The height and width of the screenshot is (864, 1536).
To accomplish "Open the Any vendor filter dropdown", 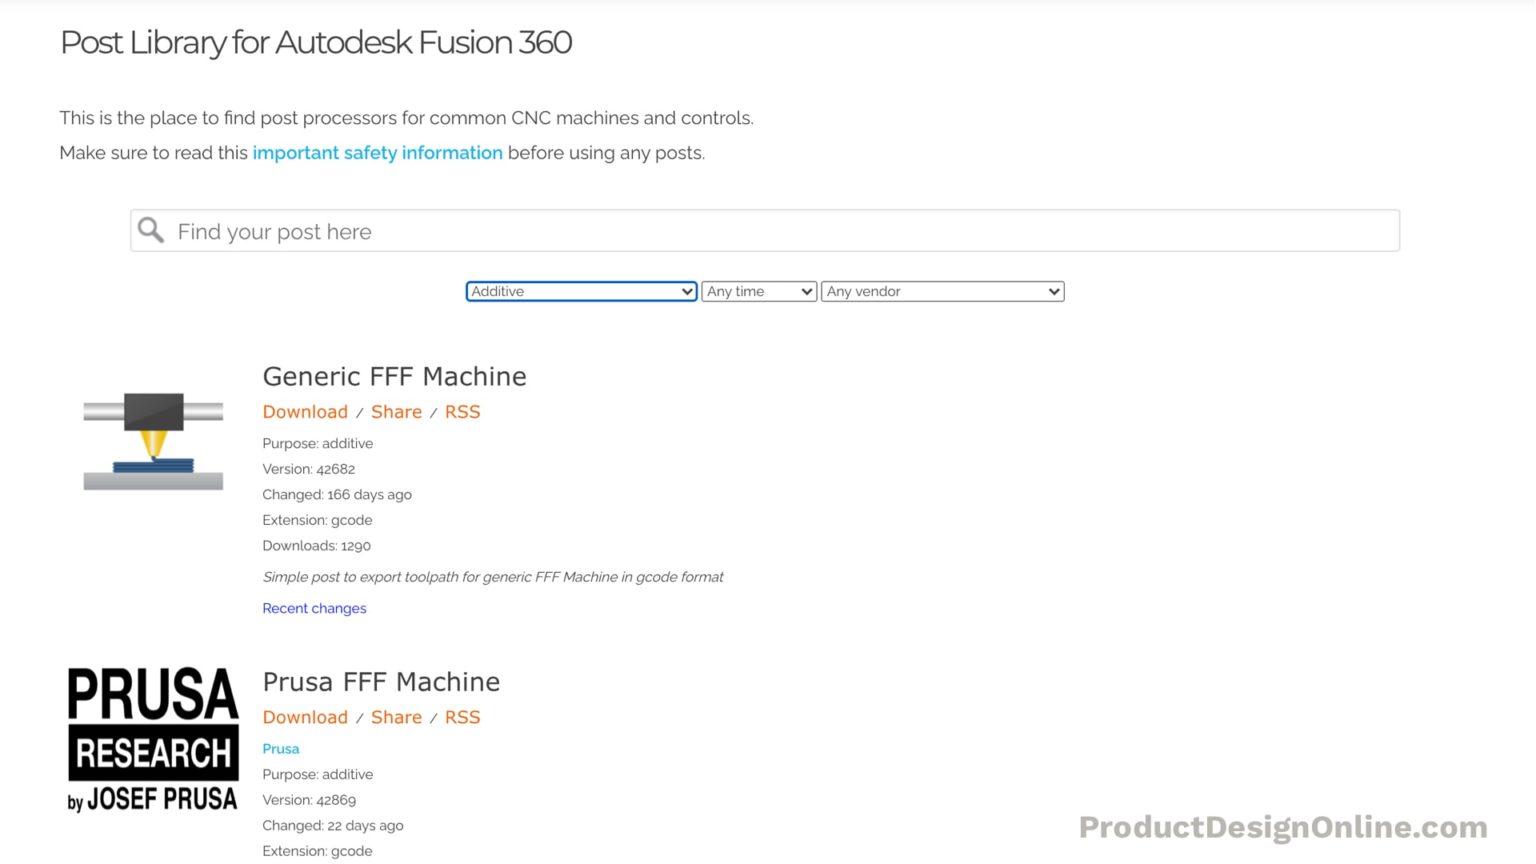I will (941, 291).
